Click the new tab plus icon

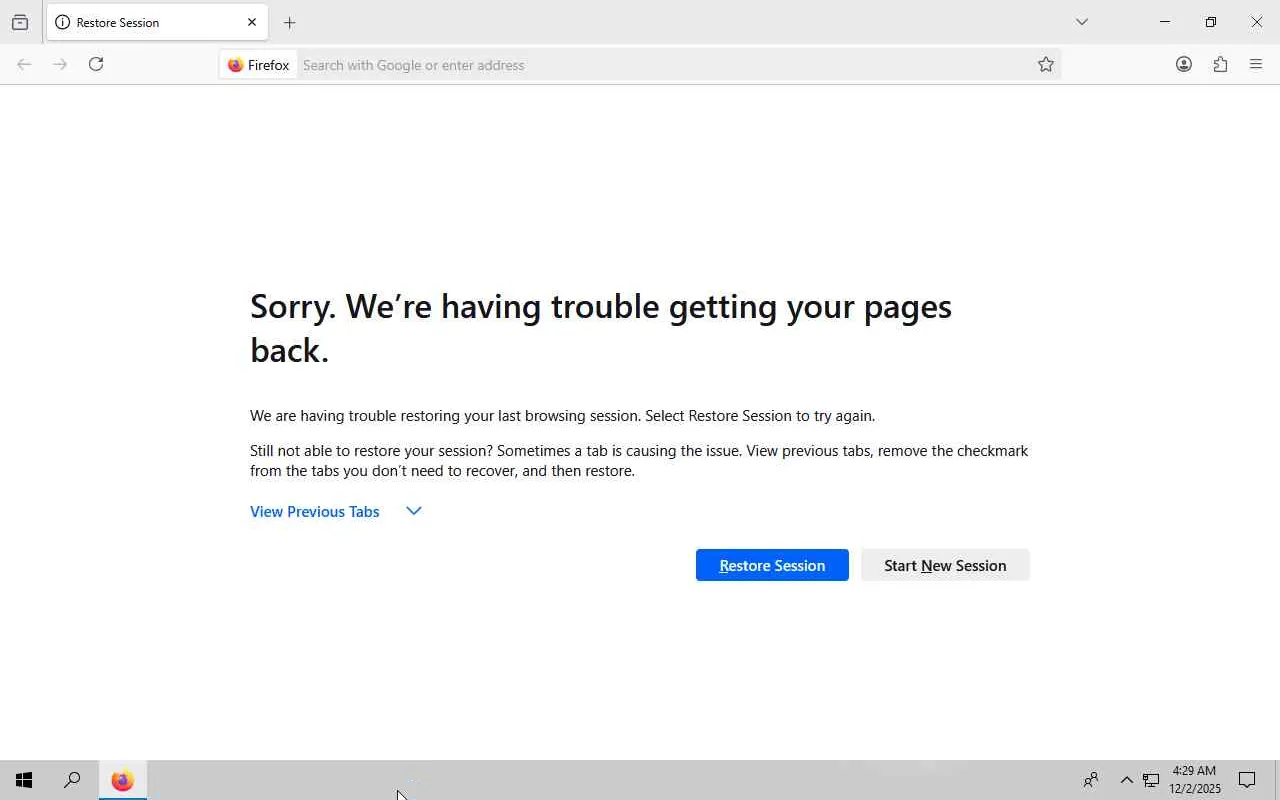[x=289, y=22]
